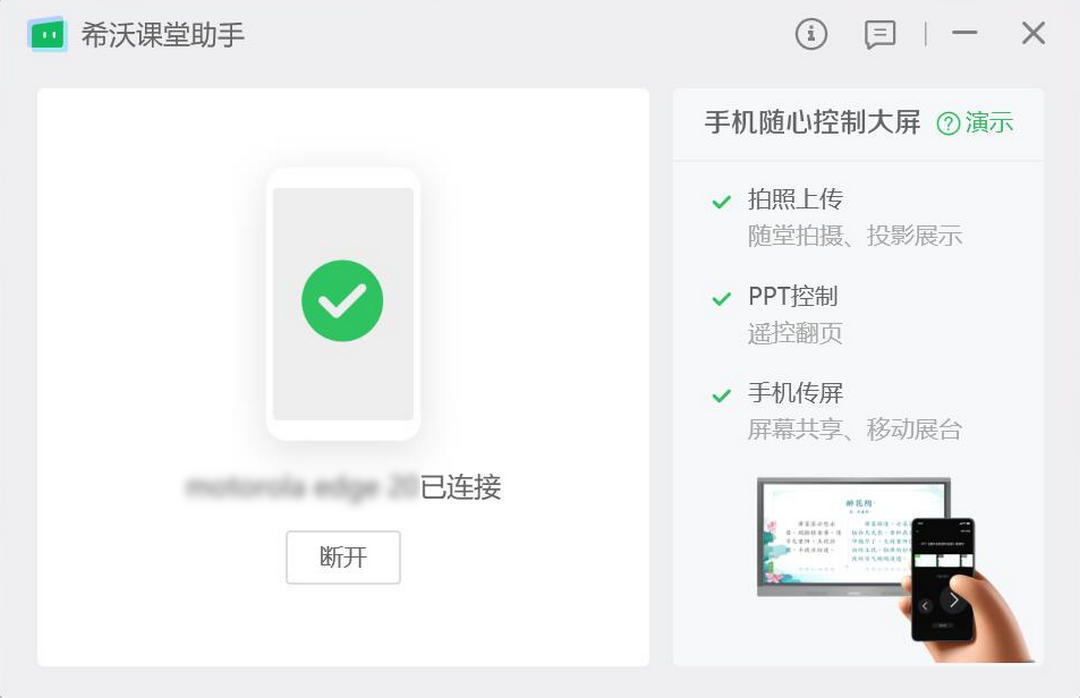Click the 屏幕共享、移动展台 description text

854,430
